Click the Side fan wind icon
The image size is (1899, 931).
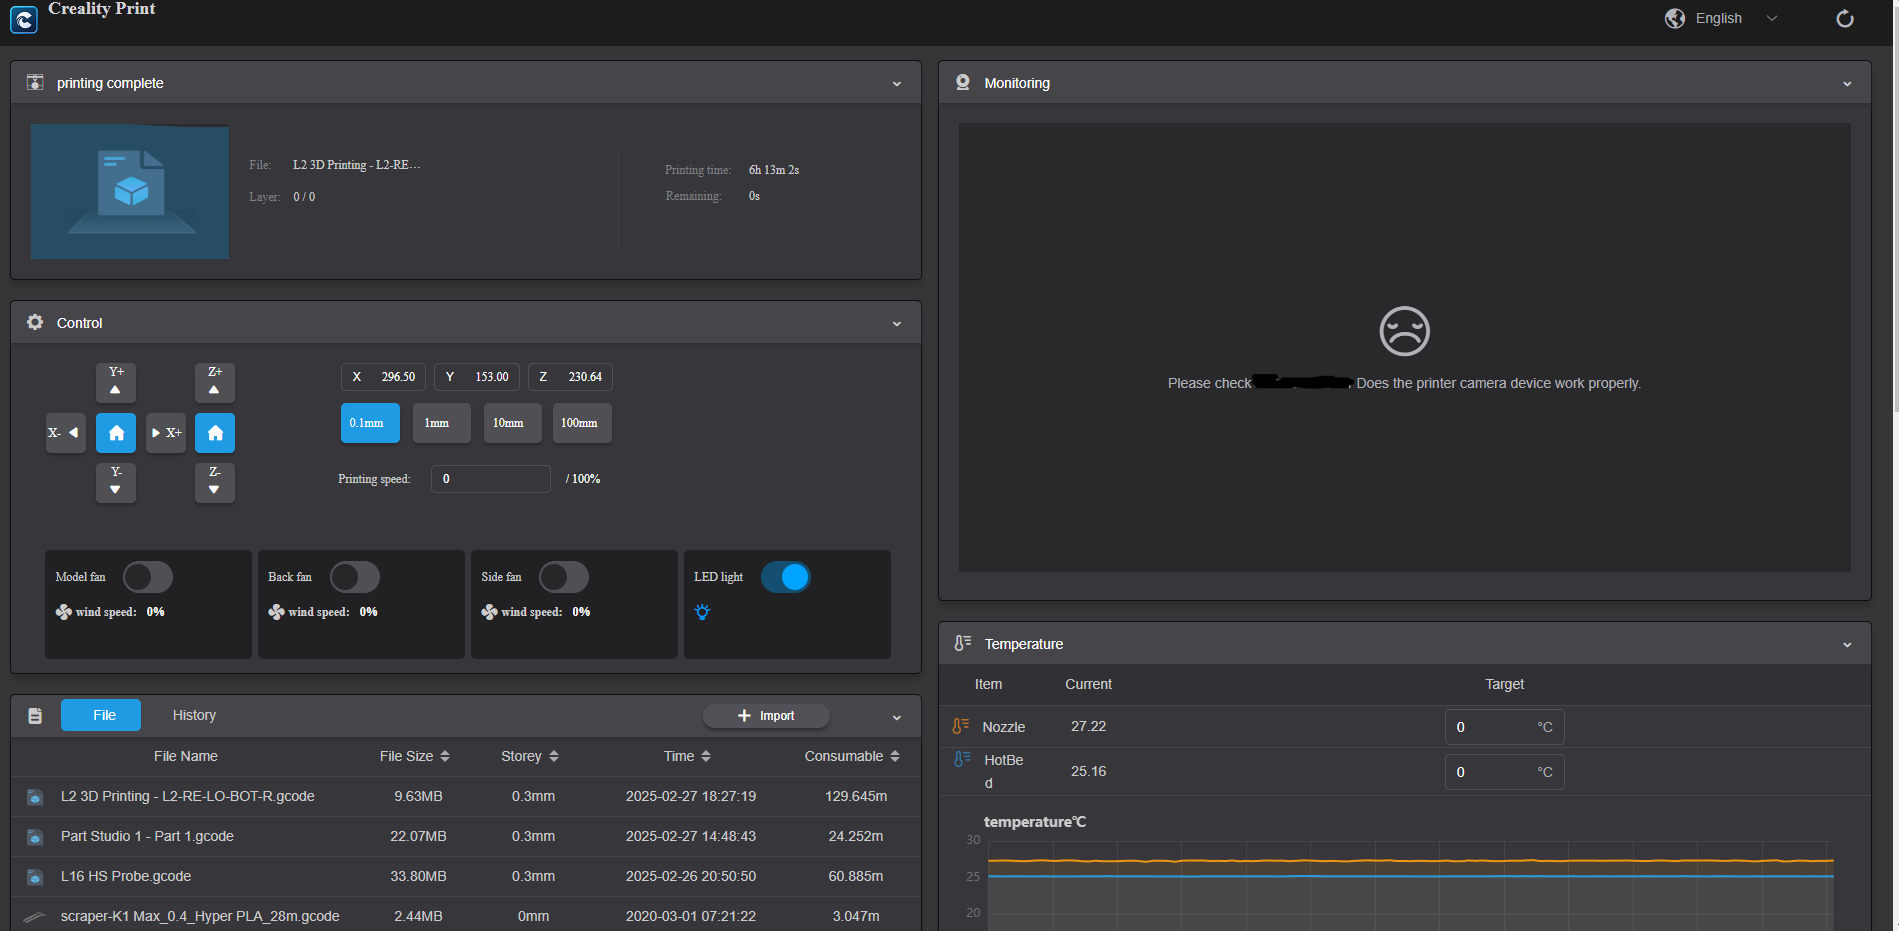point(490,612)
